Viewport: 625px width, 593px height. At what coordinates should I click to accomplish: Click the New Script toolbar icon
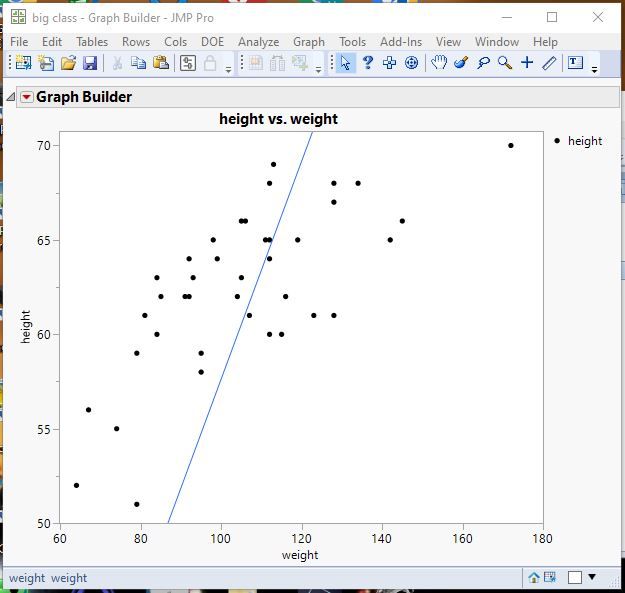tap(46, 63)
